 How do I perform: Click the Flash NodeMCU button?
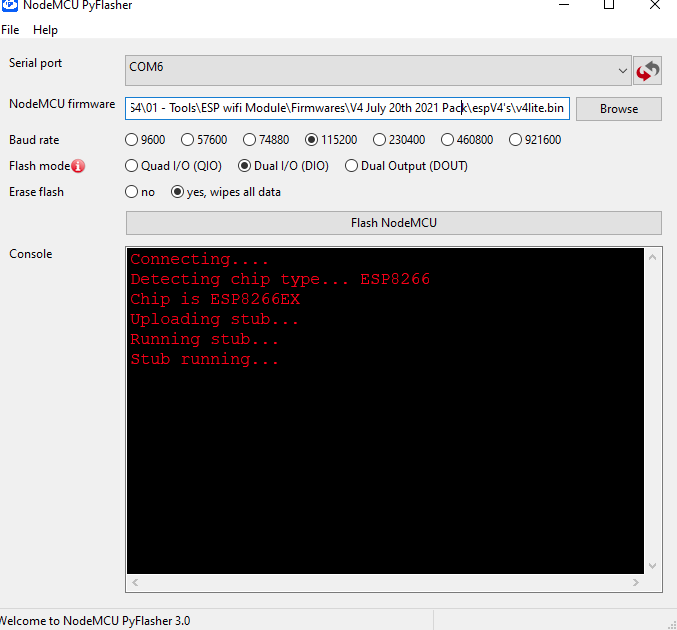click(394, 223)
